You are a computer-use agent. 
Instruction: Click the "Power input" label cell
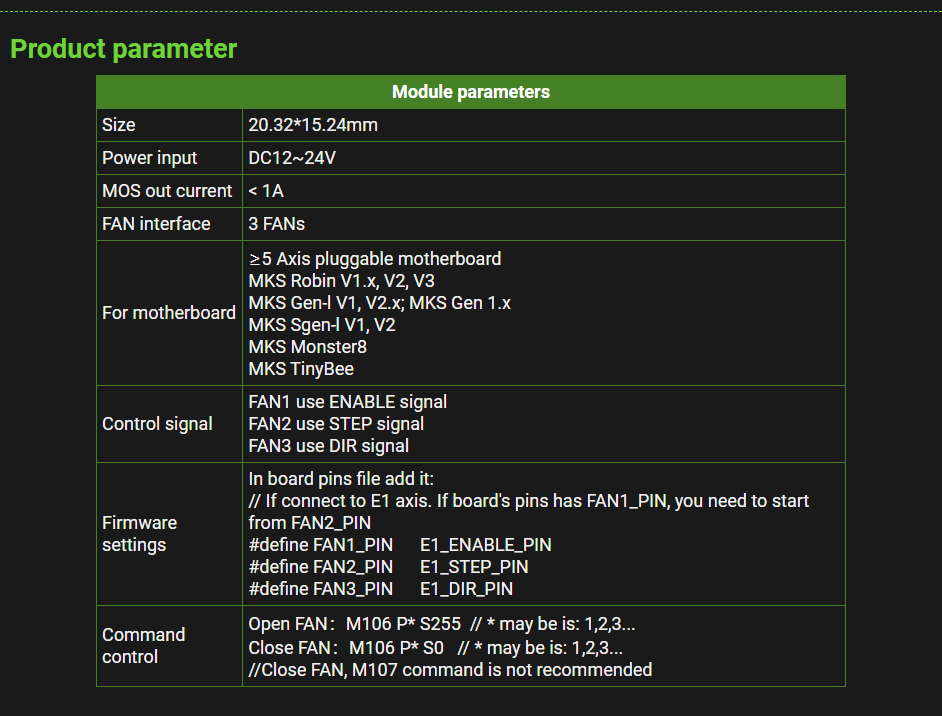click(x=150, y=158)
